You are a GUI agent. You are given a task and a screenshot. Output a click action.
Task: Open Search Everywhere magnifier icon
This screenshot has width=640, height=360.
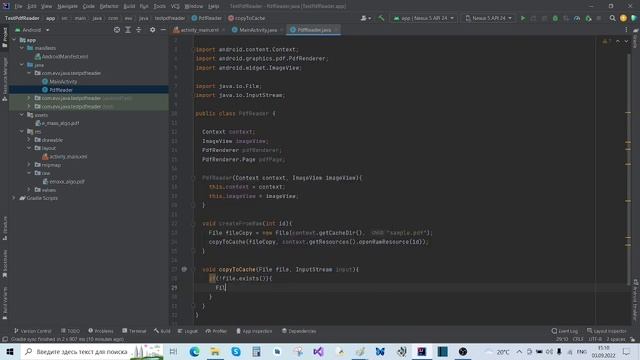[612, 18]
